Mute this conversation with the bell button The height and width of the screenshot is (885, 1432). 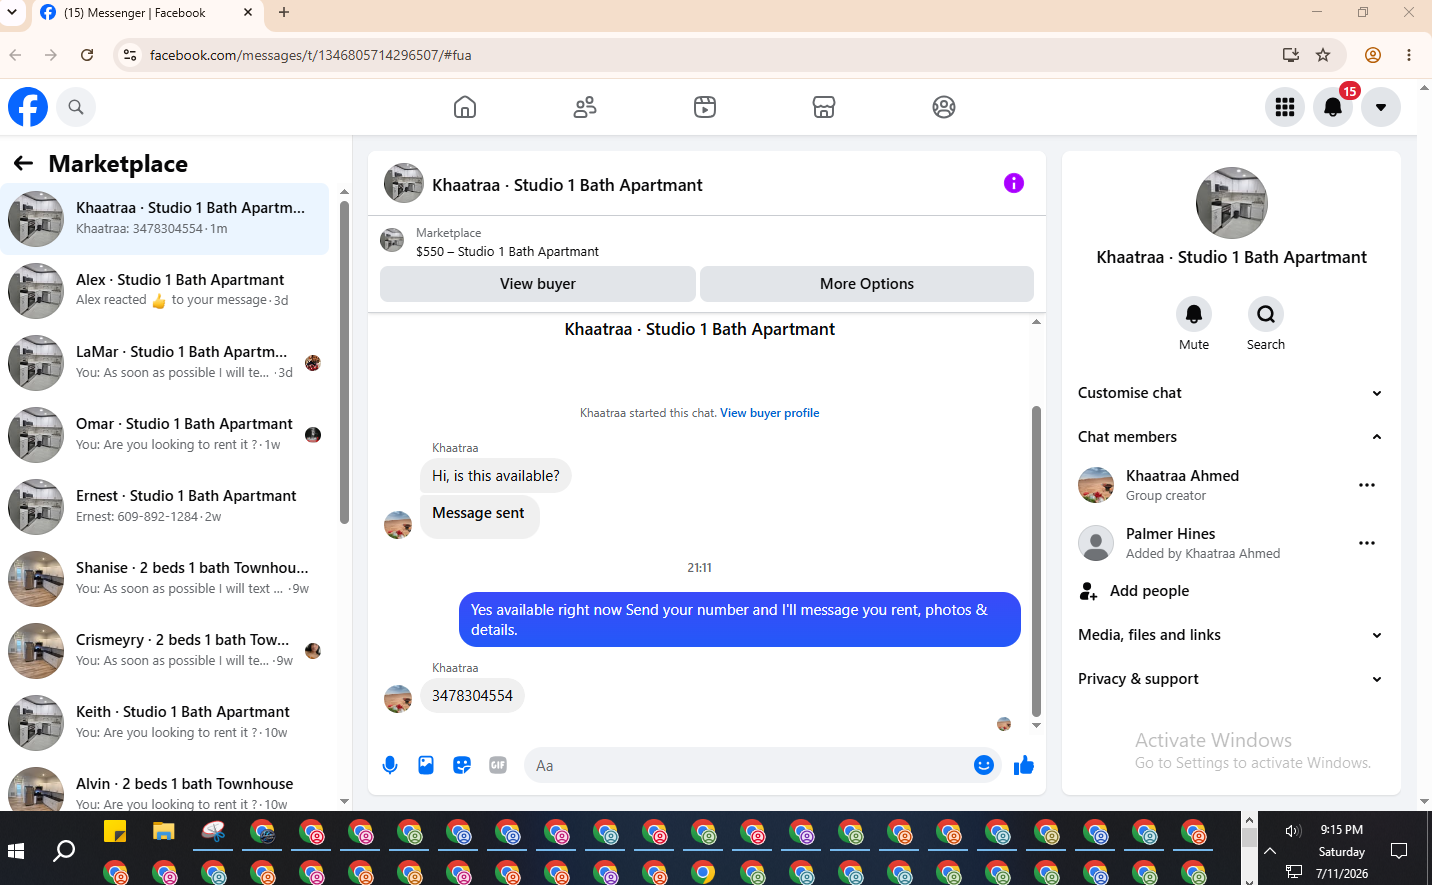(x=1194, y=314)
